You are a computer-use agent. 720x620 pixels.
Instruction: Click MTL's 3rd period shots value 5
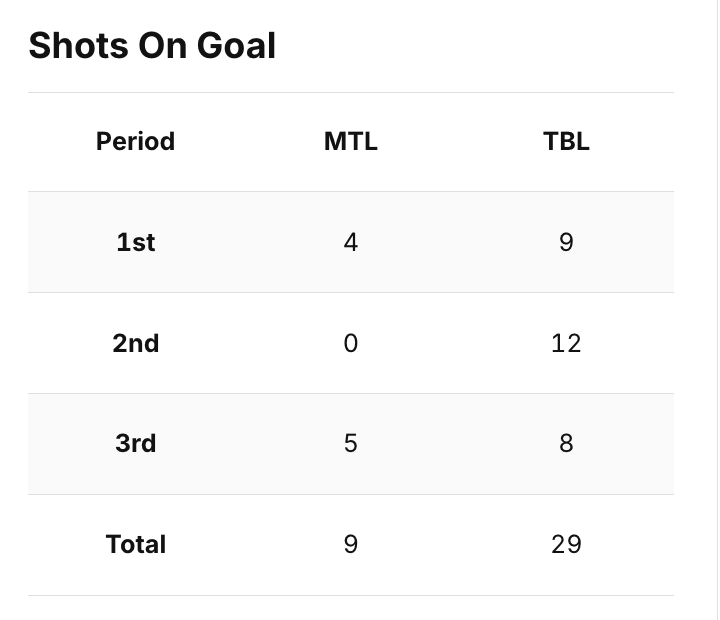(351, 444)
